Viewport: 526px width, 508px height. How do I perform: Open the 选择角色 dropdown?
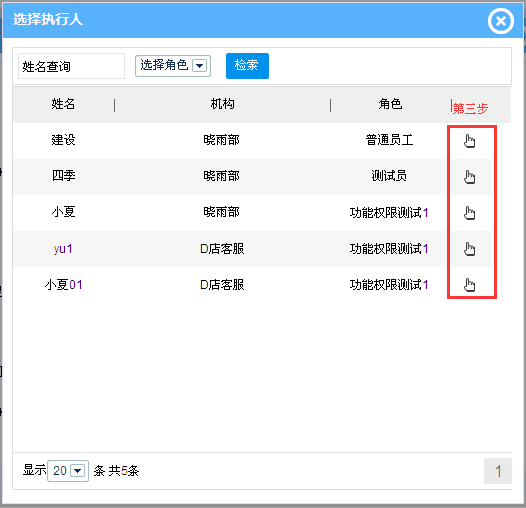coord(173,66)
